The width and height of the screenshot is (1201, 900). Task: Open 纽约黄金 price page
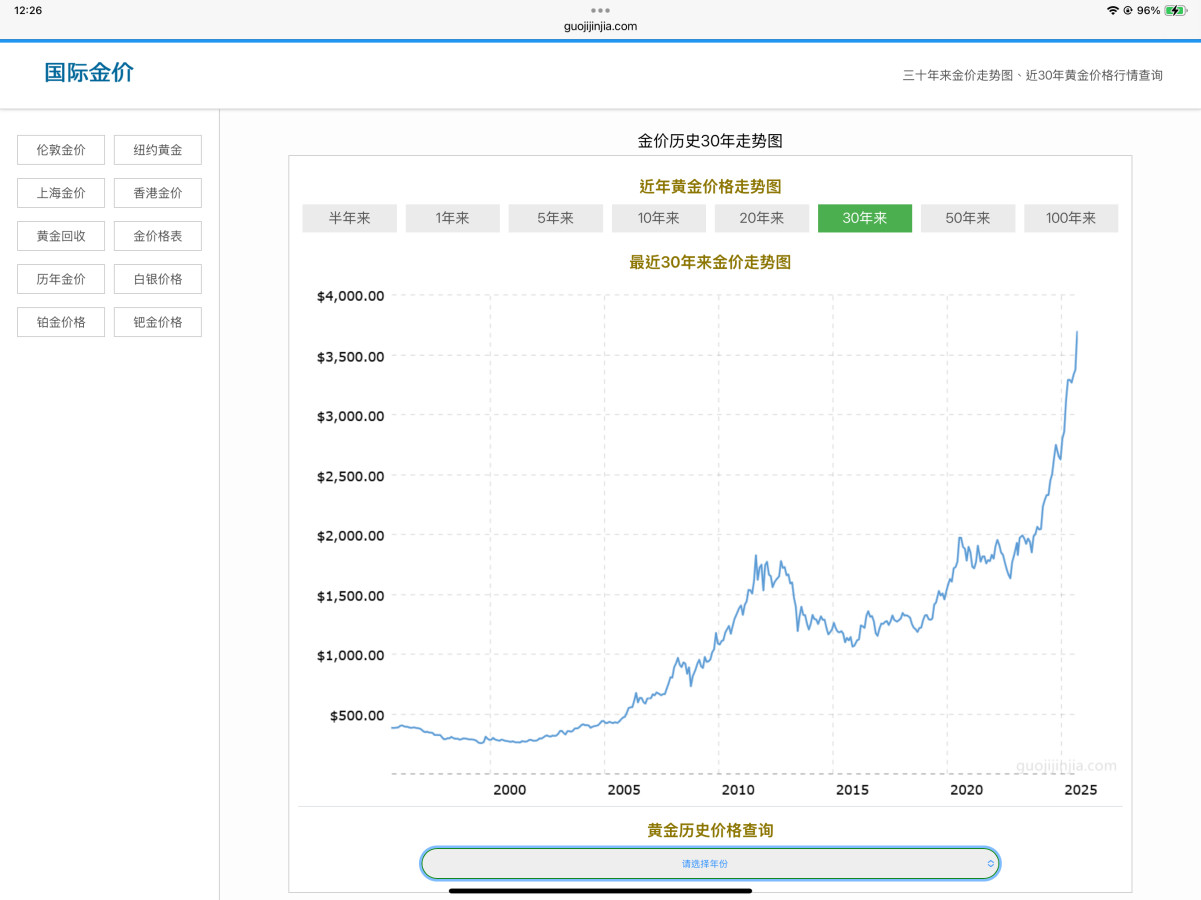click(x=158, y=150)
